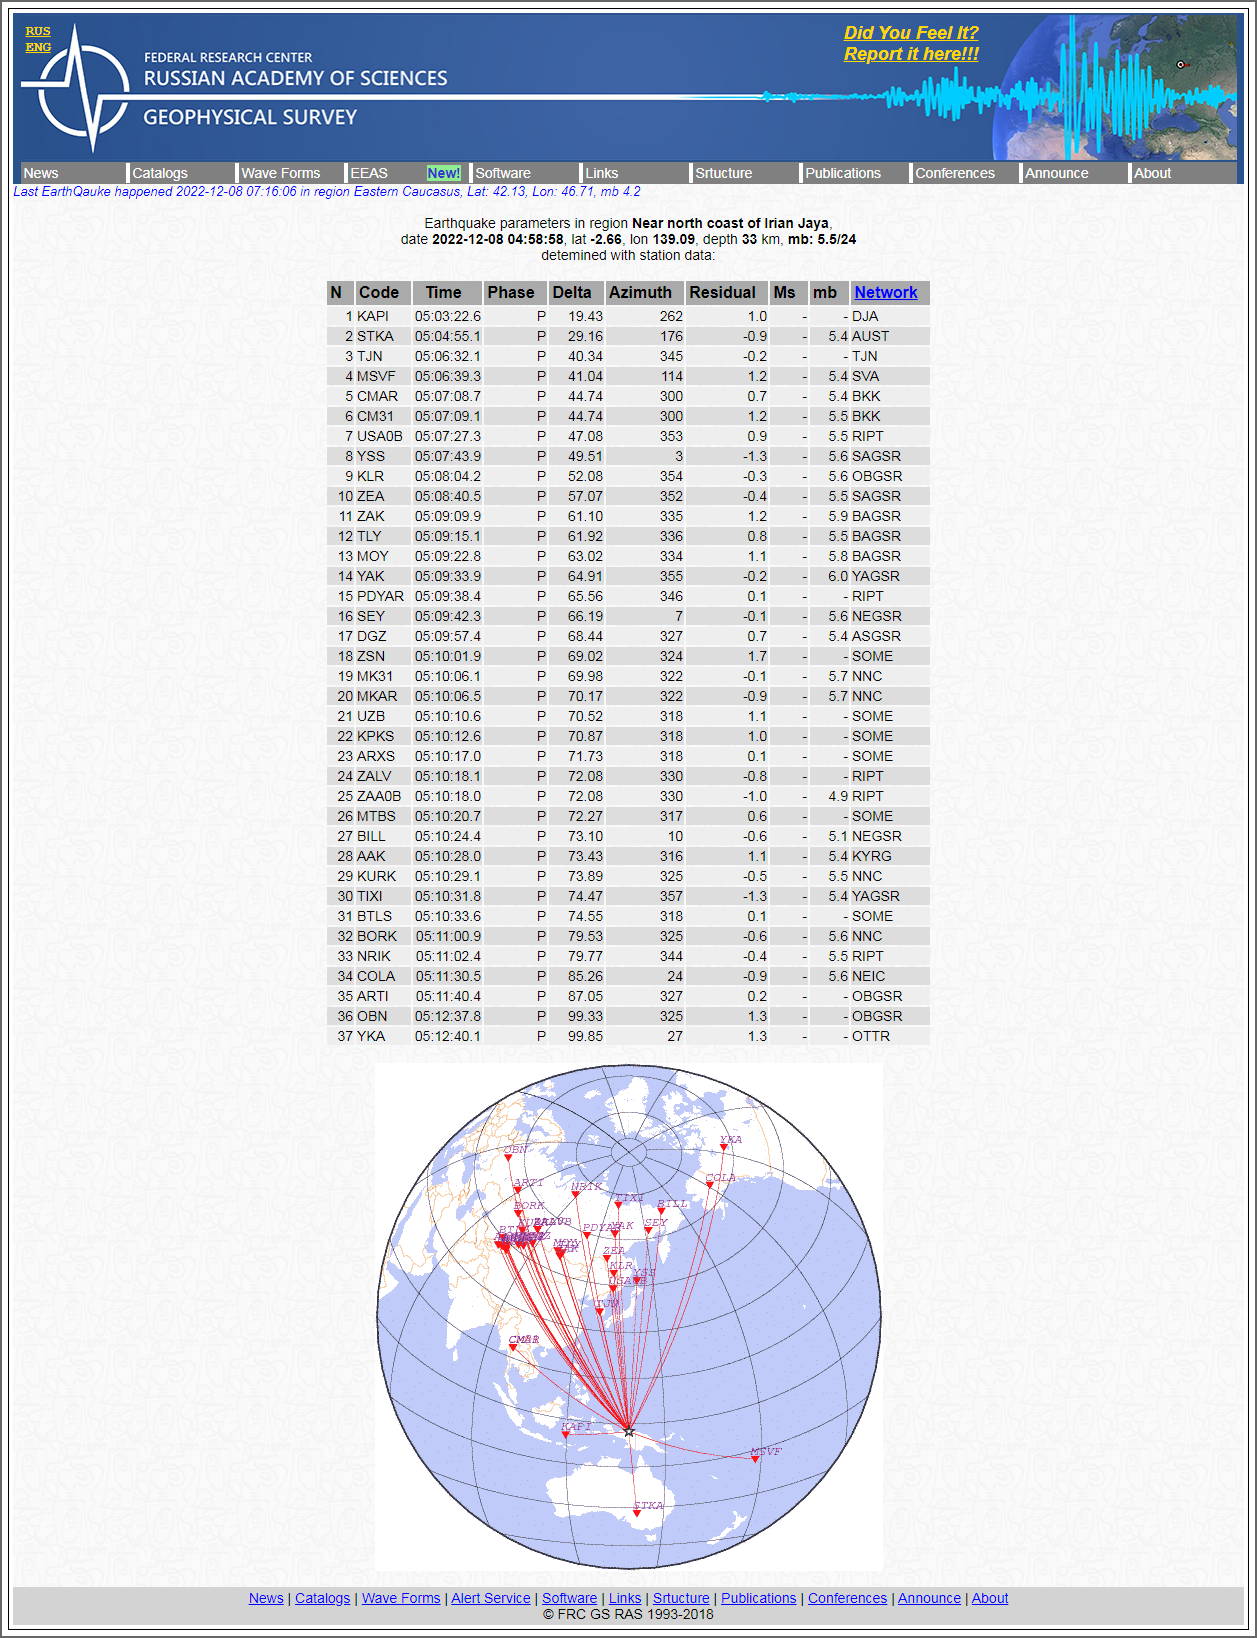The width and height of the screenshot is (1257, 1638).
Task: Click network OTTR in last row
Action: [x=871, y=1036]
